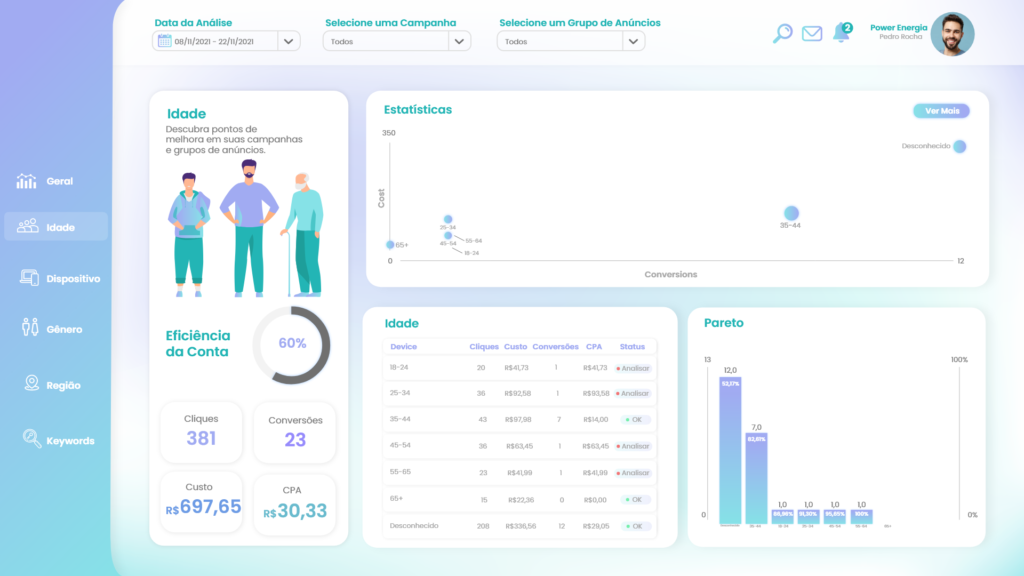Sort by Conversões column header

555,347
